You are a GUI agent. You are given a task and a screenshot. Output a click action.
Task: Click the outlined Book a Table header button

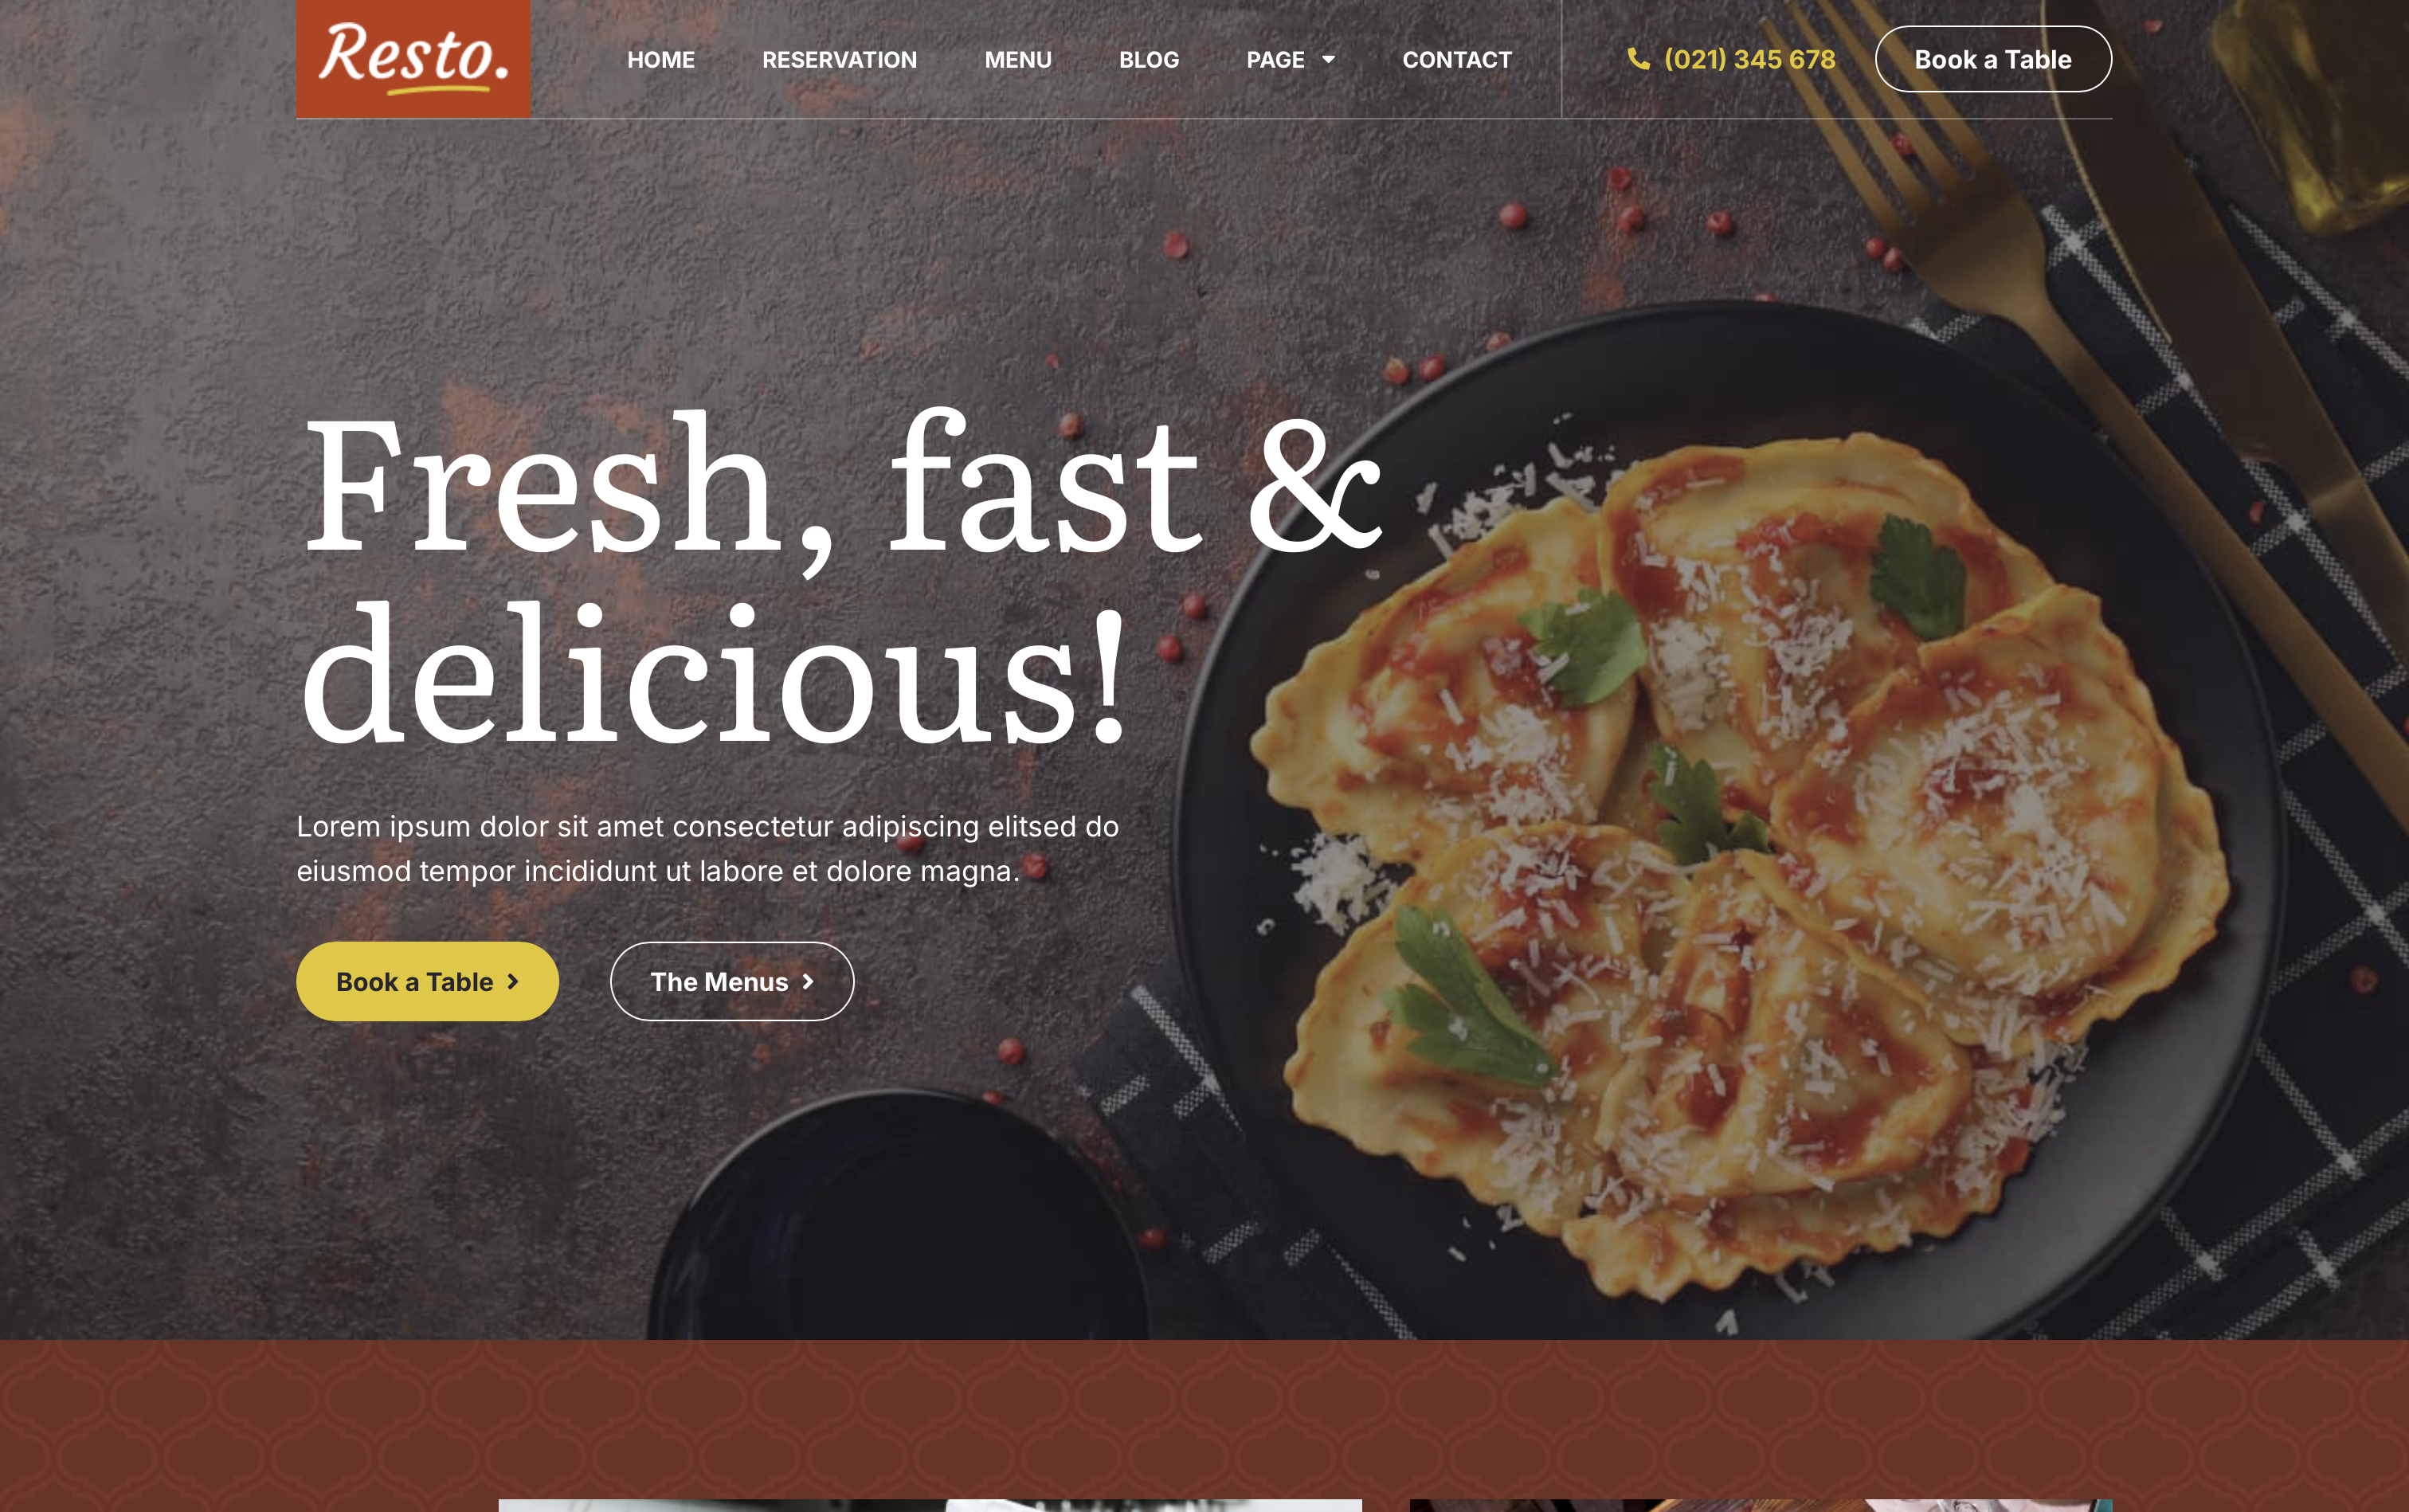click(x=1993, y=59)
